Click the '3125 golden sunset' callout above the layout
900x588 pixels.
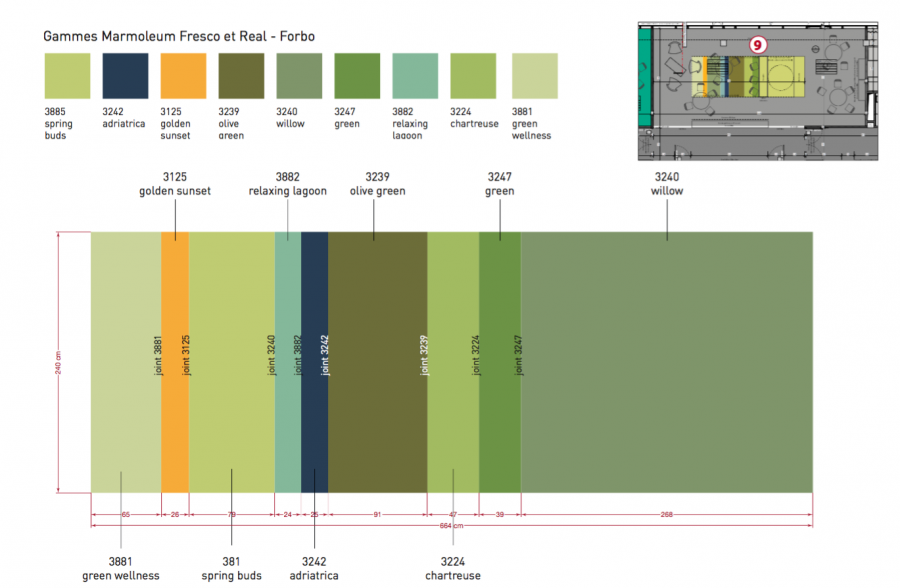pos(175,184)
